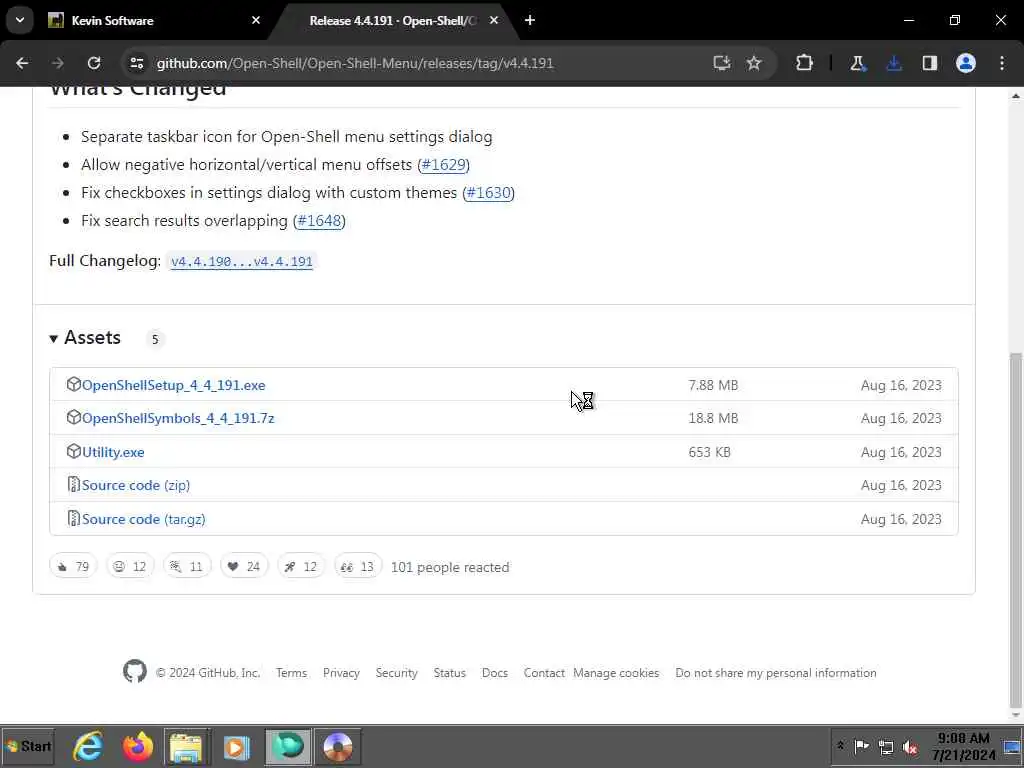Collapse the Assets section triangle
Screen dimensions: 1024x768
coord(54,338)
